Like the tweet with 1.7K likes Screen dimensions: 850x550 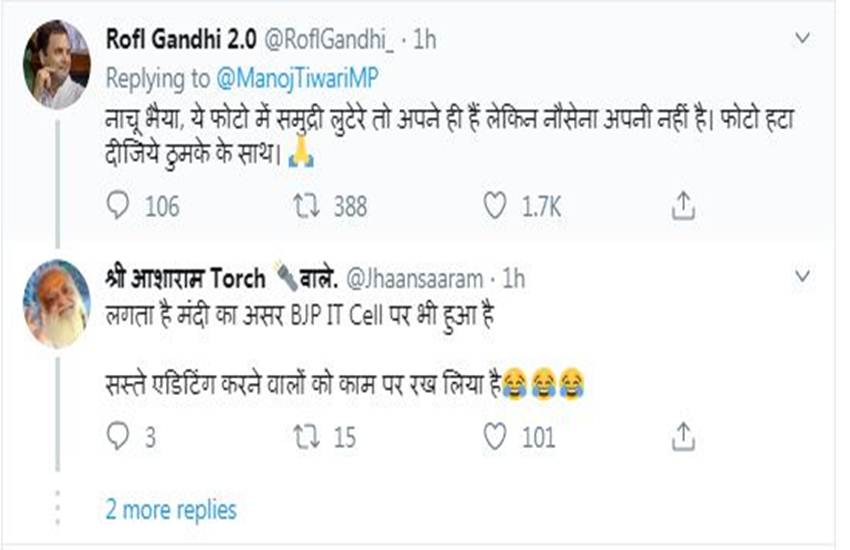(x=495, y=206)
